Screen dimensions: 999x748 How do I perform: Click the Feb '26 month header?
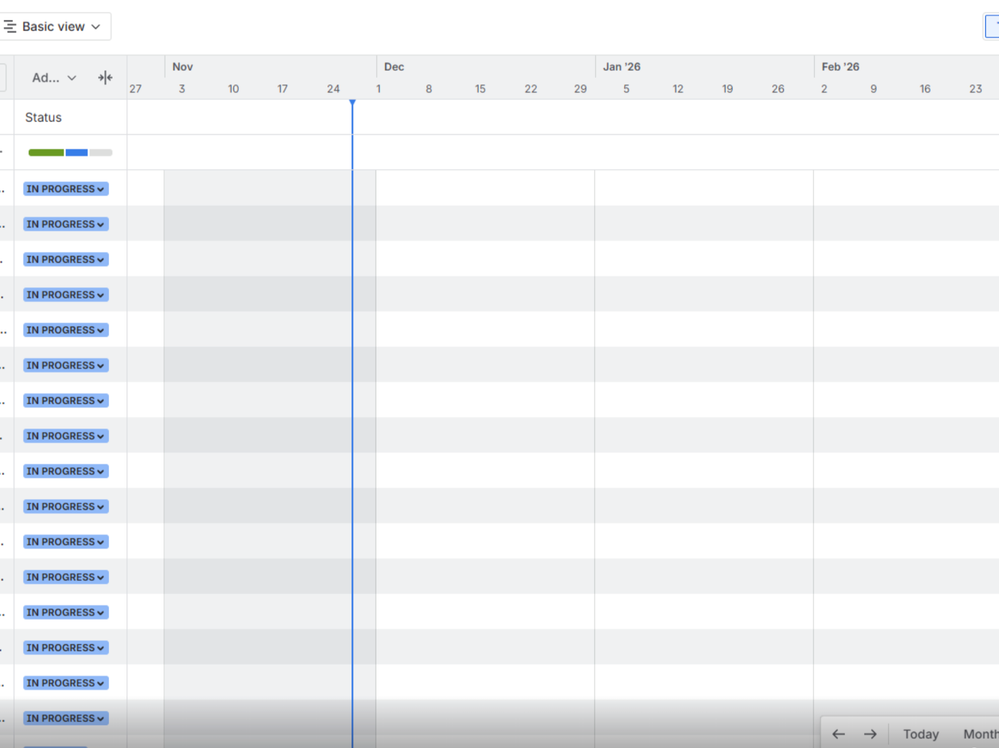point(840,67)
